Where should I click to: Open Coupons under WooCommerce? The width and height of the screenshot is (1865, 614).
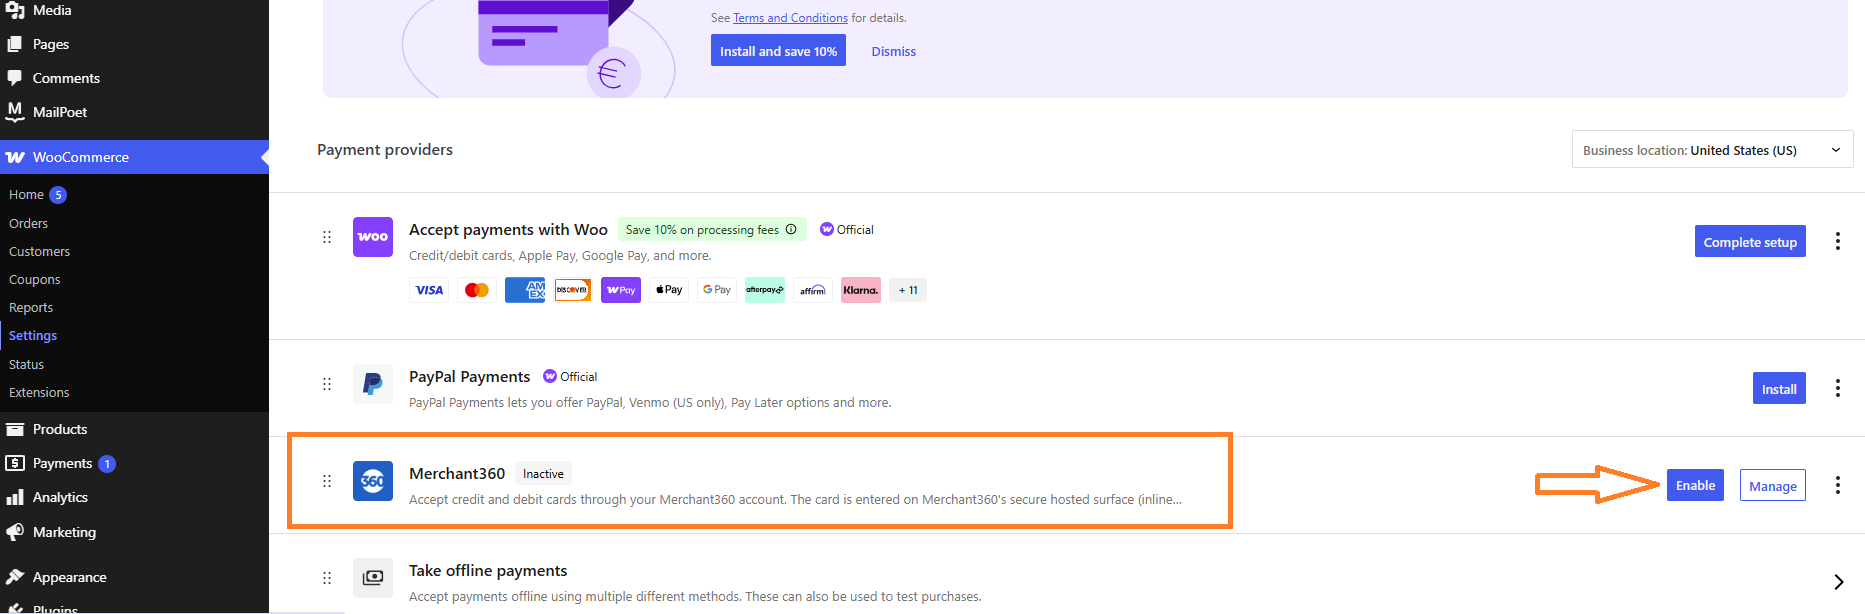coord(34,279)
